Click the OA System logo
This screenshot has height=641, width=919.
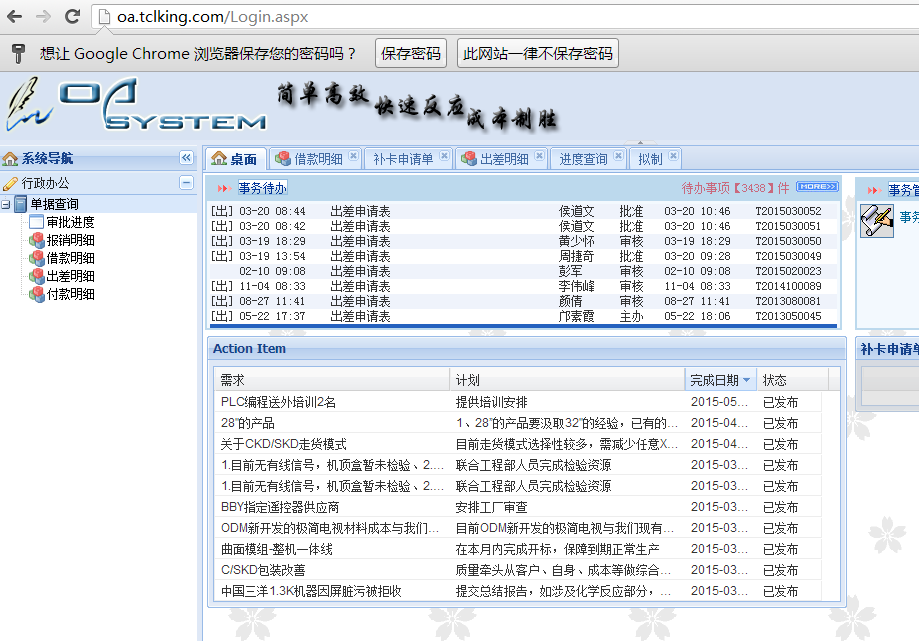136,104
